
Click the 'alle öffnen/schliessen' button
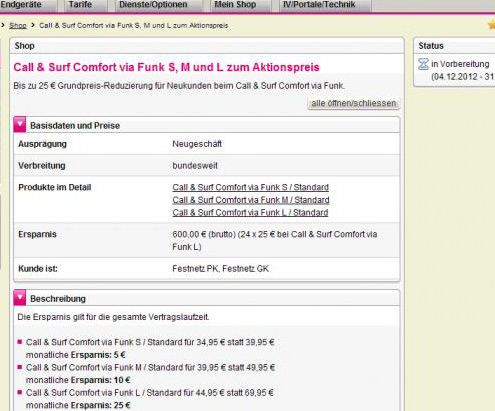354,103
